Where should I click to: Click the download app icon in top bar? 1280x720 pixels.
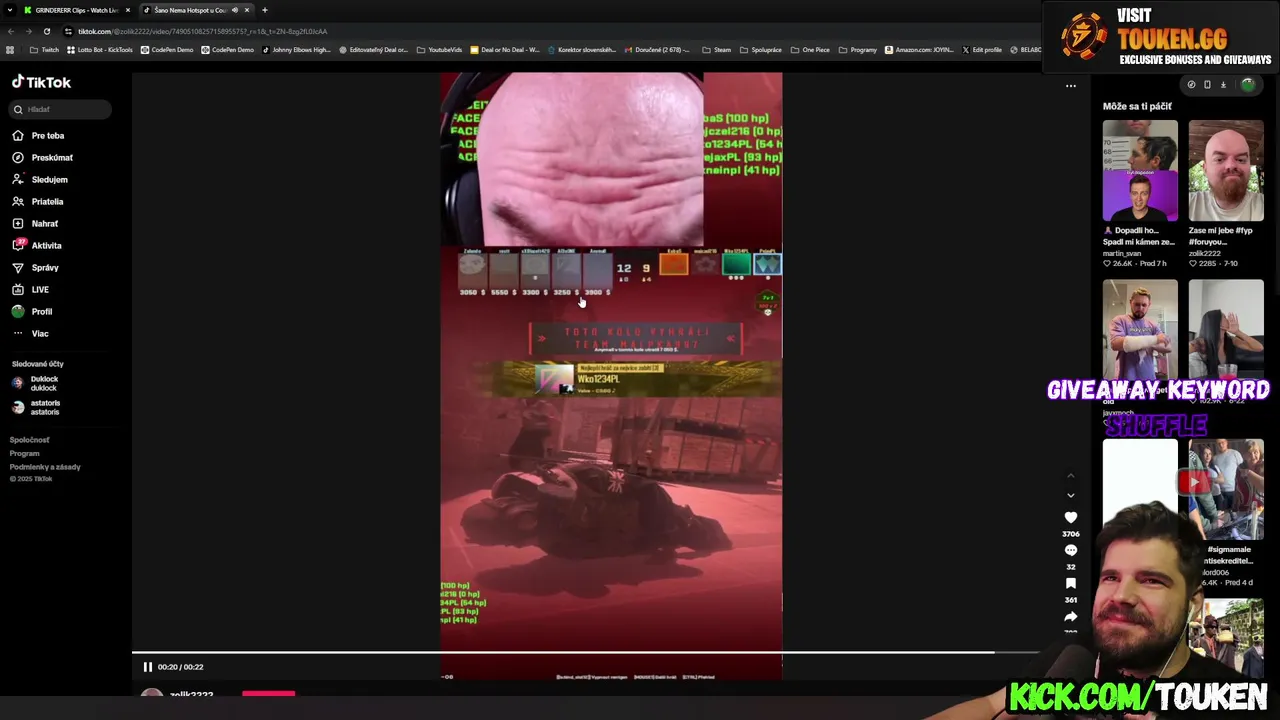(x=1222, y=85)
